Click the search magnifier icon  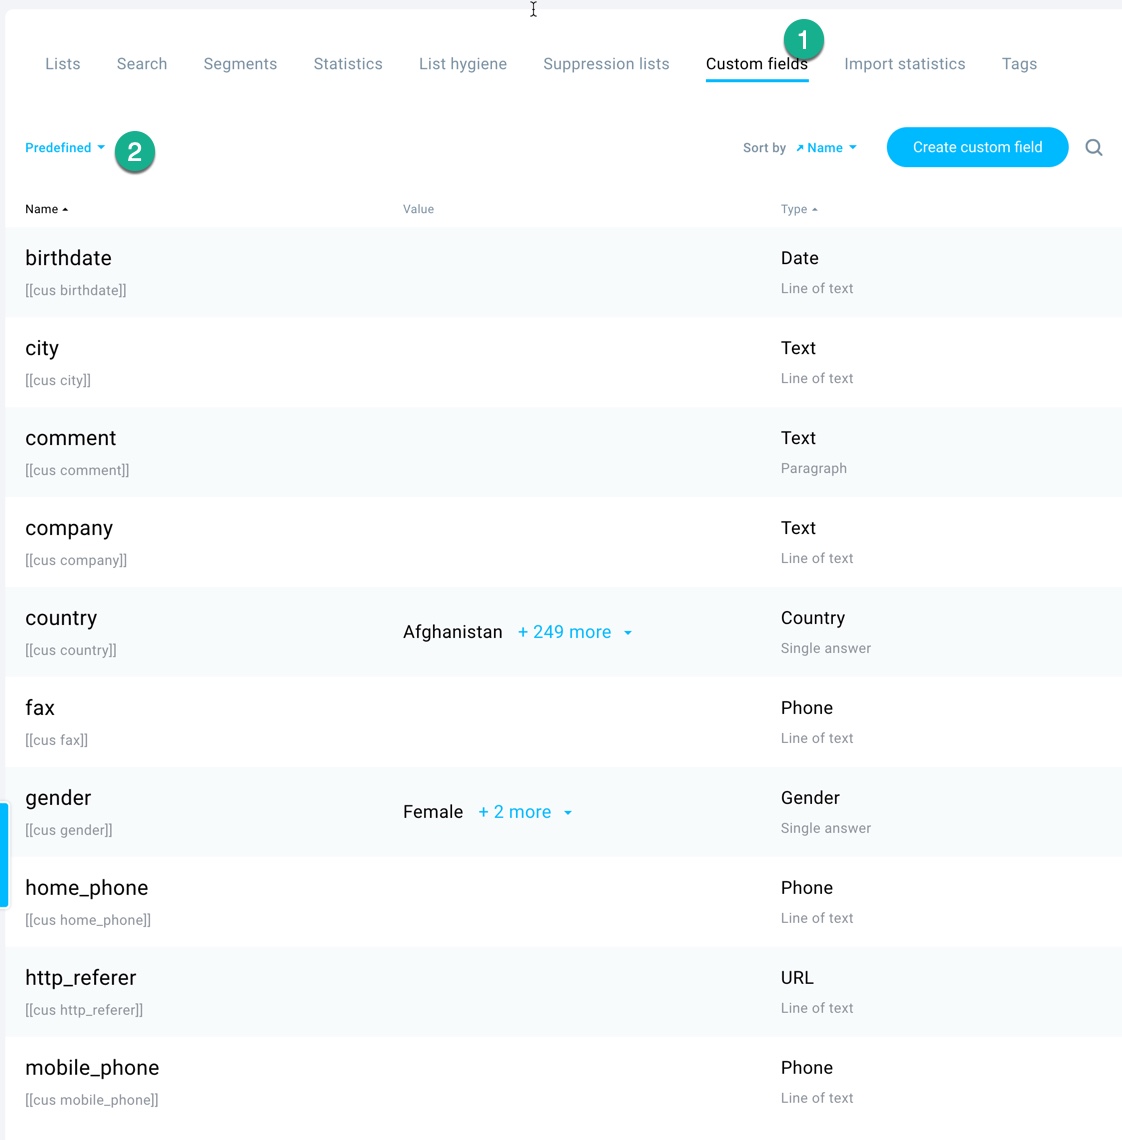pyautogui.click(x=1094, y=148)
